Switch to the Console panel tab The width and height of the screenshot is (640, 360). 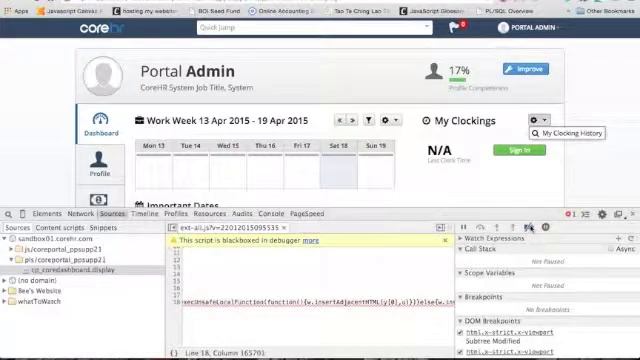point(271,214)
